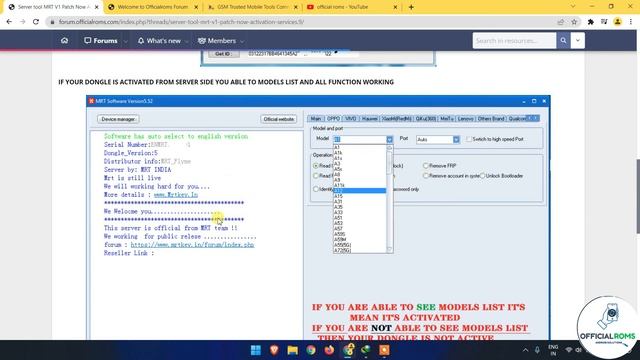Expand the What's new menu chevron
Viewport: 640px width, 360px height.
pyautogui.click(x=187, y=41)
